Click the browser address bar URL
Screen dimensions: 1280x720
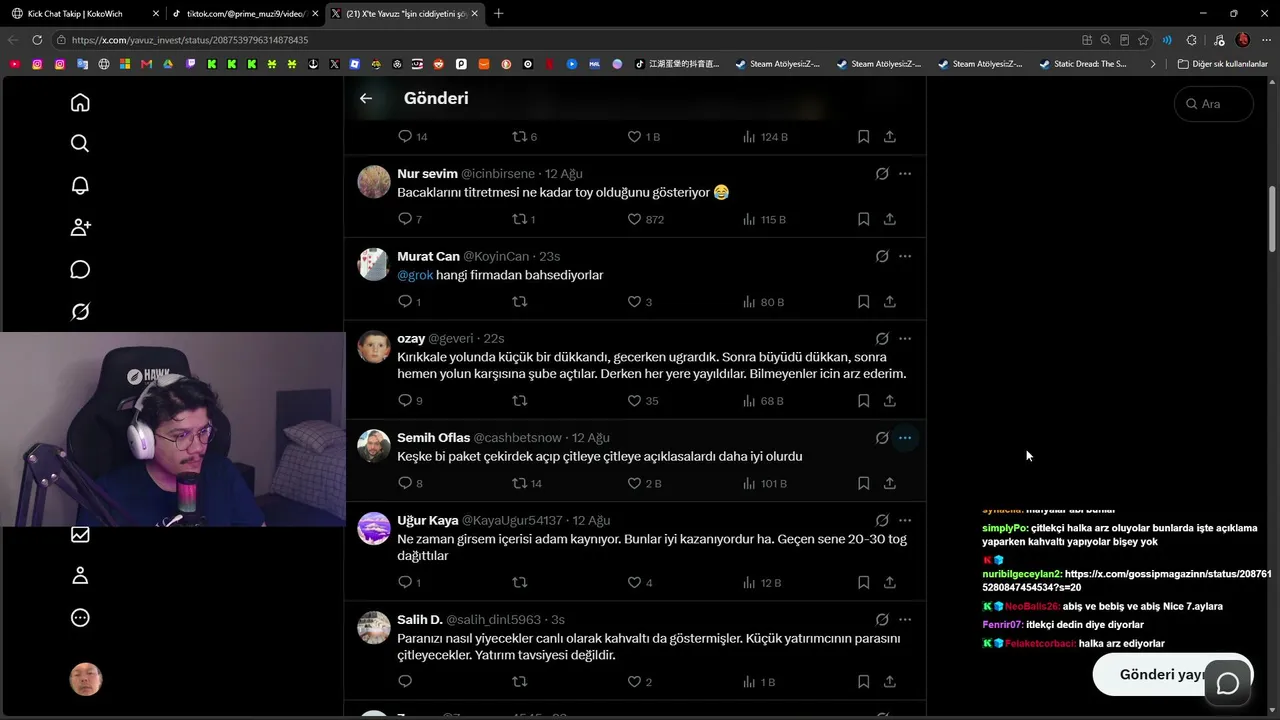[190, 40]
